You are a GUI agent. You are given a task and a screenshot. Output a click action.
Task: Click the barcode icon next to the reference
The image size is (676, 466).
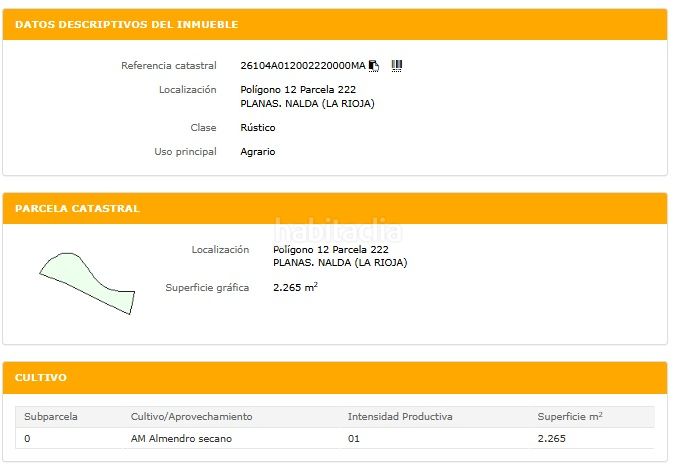(x=397, y=66)
